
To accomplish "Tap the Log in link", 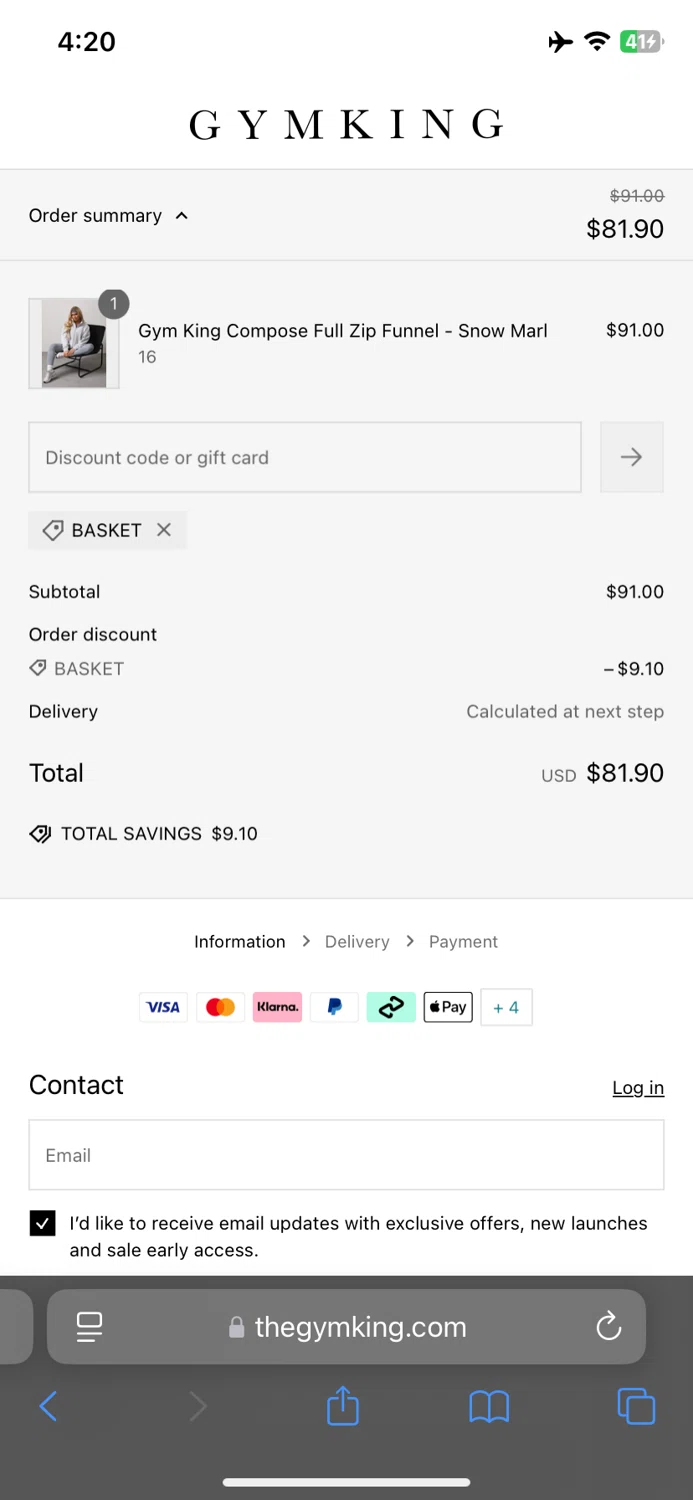I will (638, 1087).
